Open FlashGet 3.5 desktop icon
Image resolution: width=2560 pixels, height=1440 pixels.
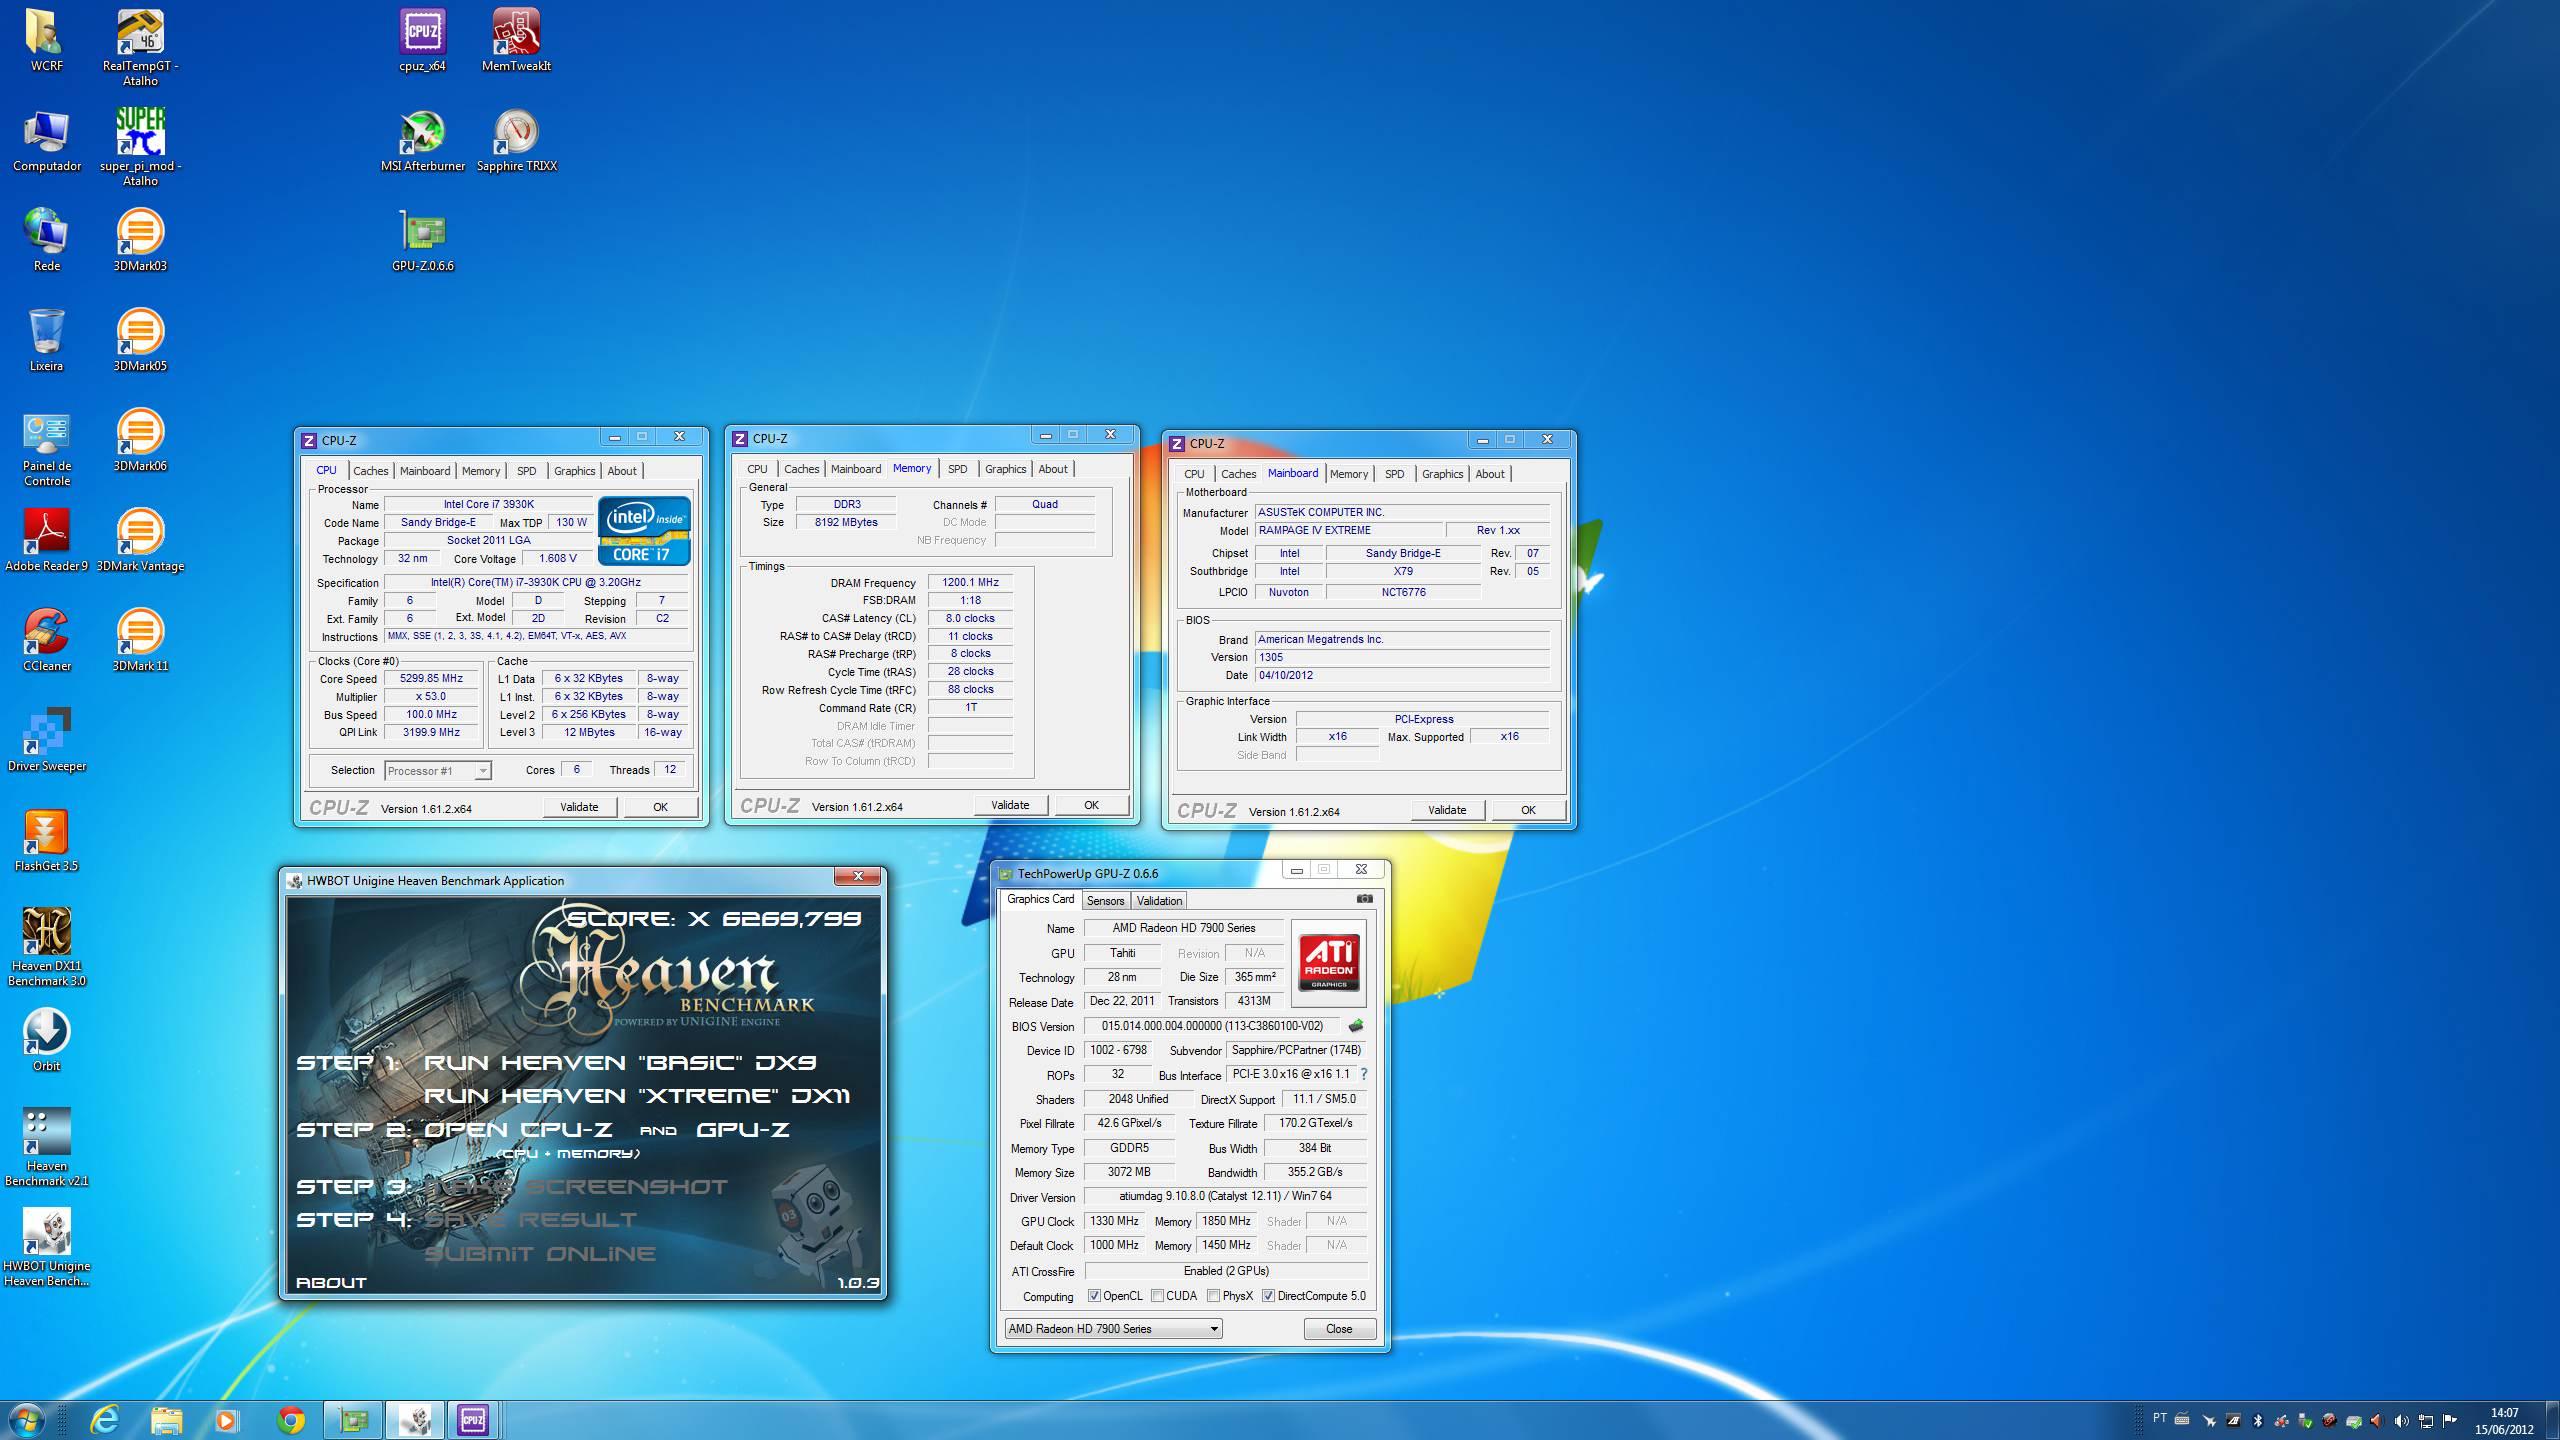46,840
